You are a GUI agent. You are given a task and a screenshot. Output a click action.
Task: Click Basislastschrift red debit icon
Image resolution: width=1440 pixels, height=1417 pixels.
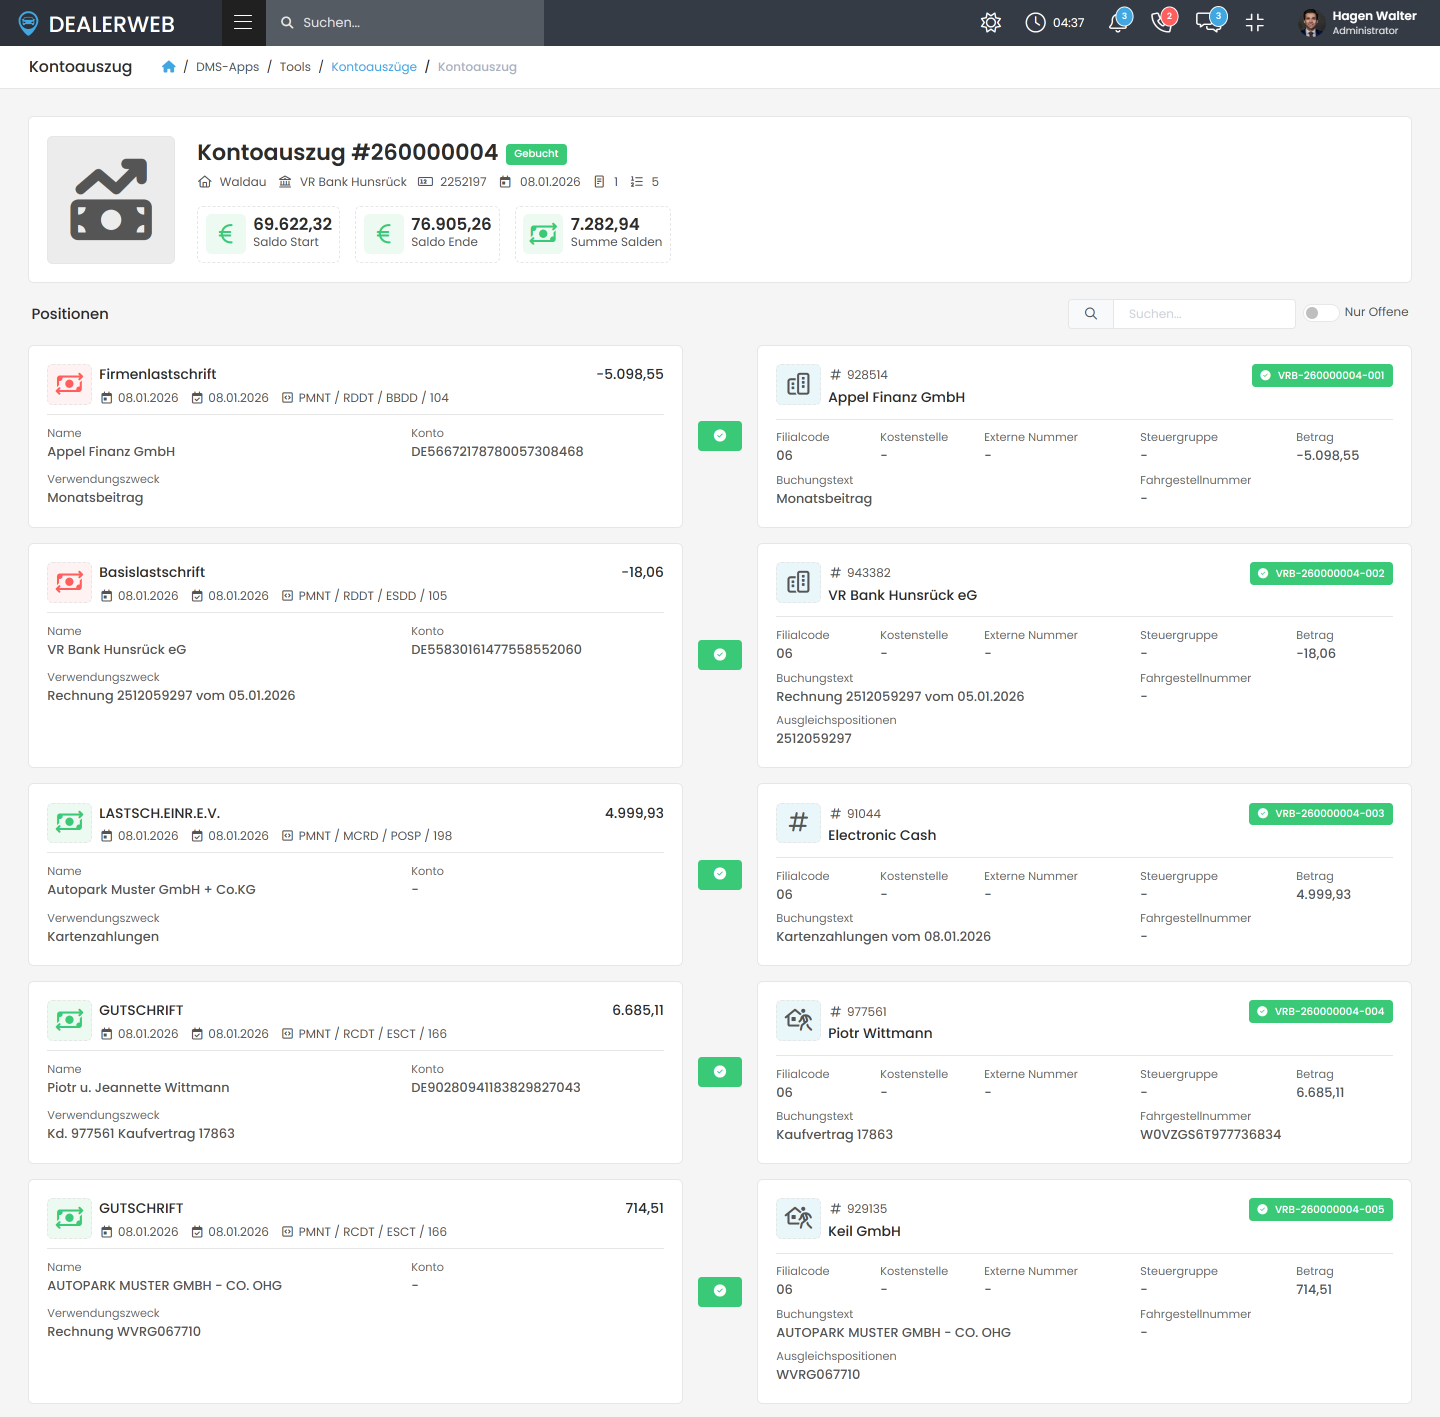point(69,582)
